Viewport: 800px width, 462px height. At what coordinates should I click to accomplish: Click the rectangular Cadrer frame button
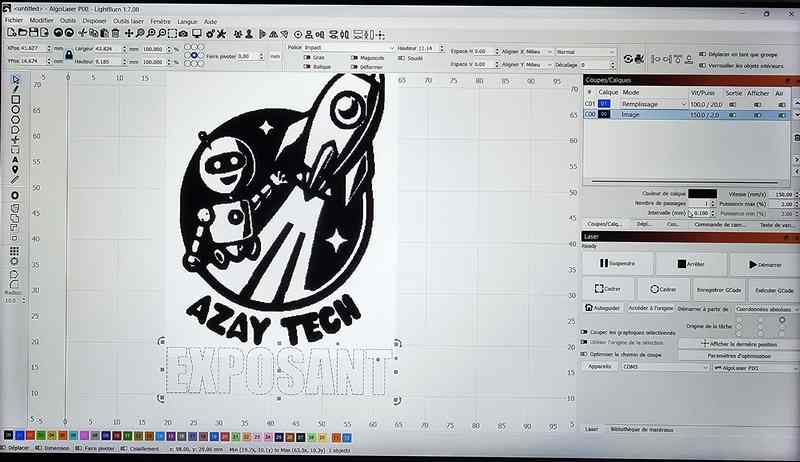tap(608, 289)
